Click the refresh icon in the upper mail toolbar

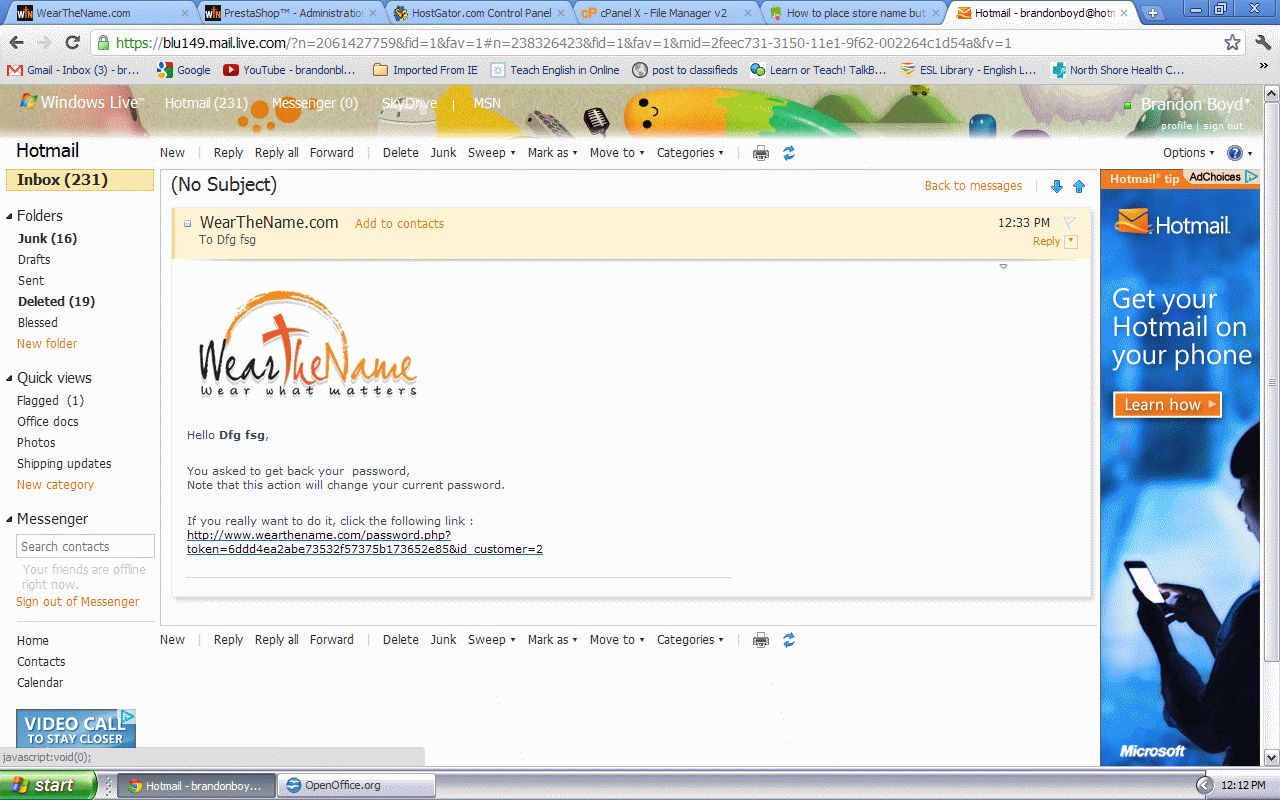[789, 153]
